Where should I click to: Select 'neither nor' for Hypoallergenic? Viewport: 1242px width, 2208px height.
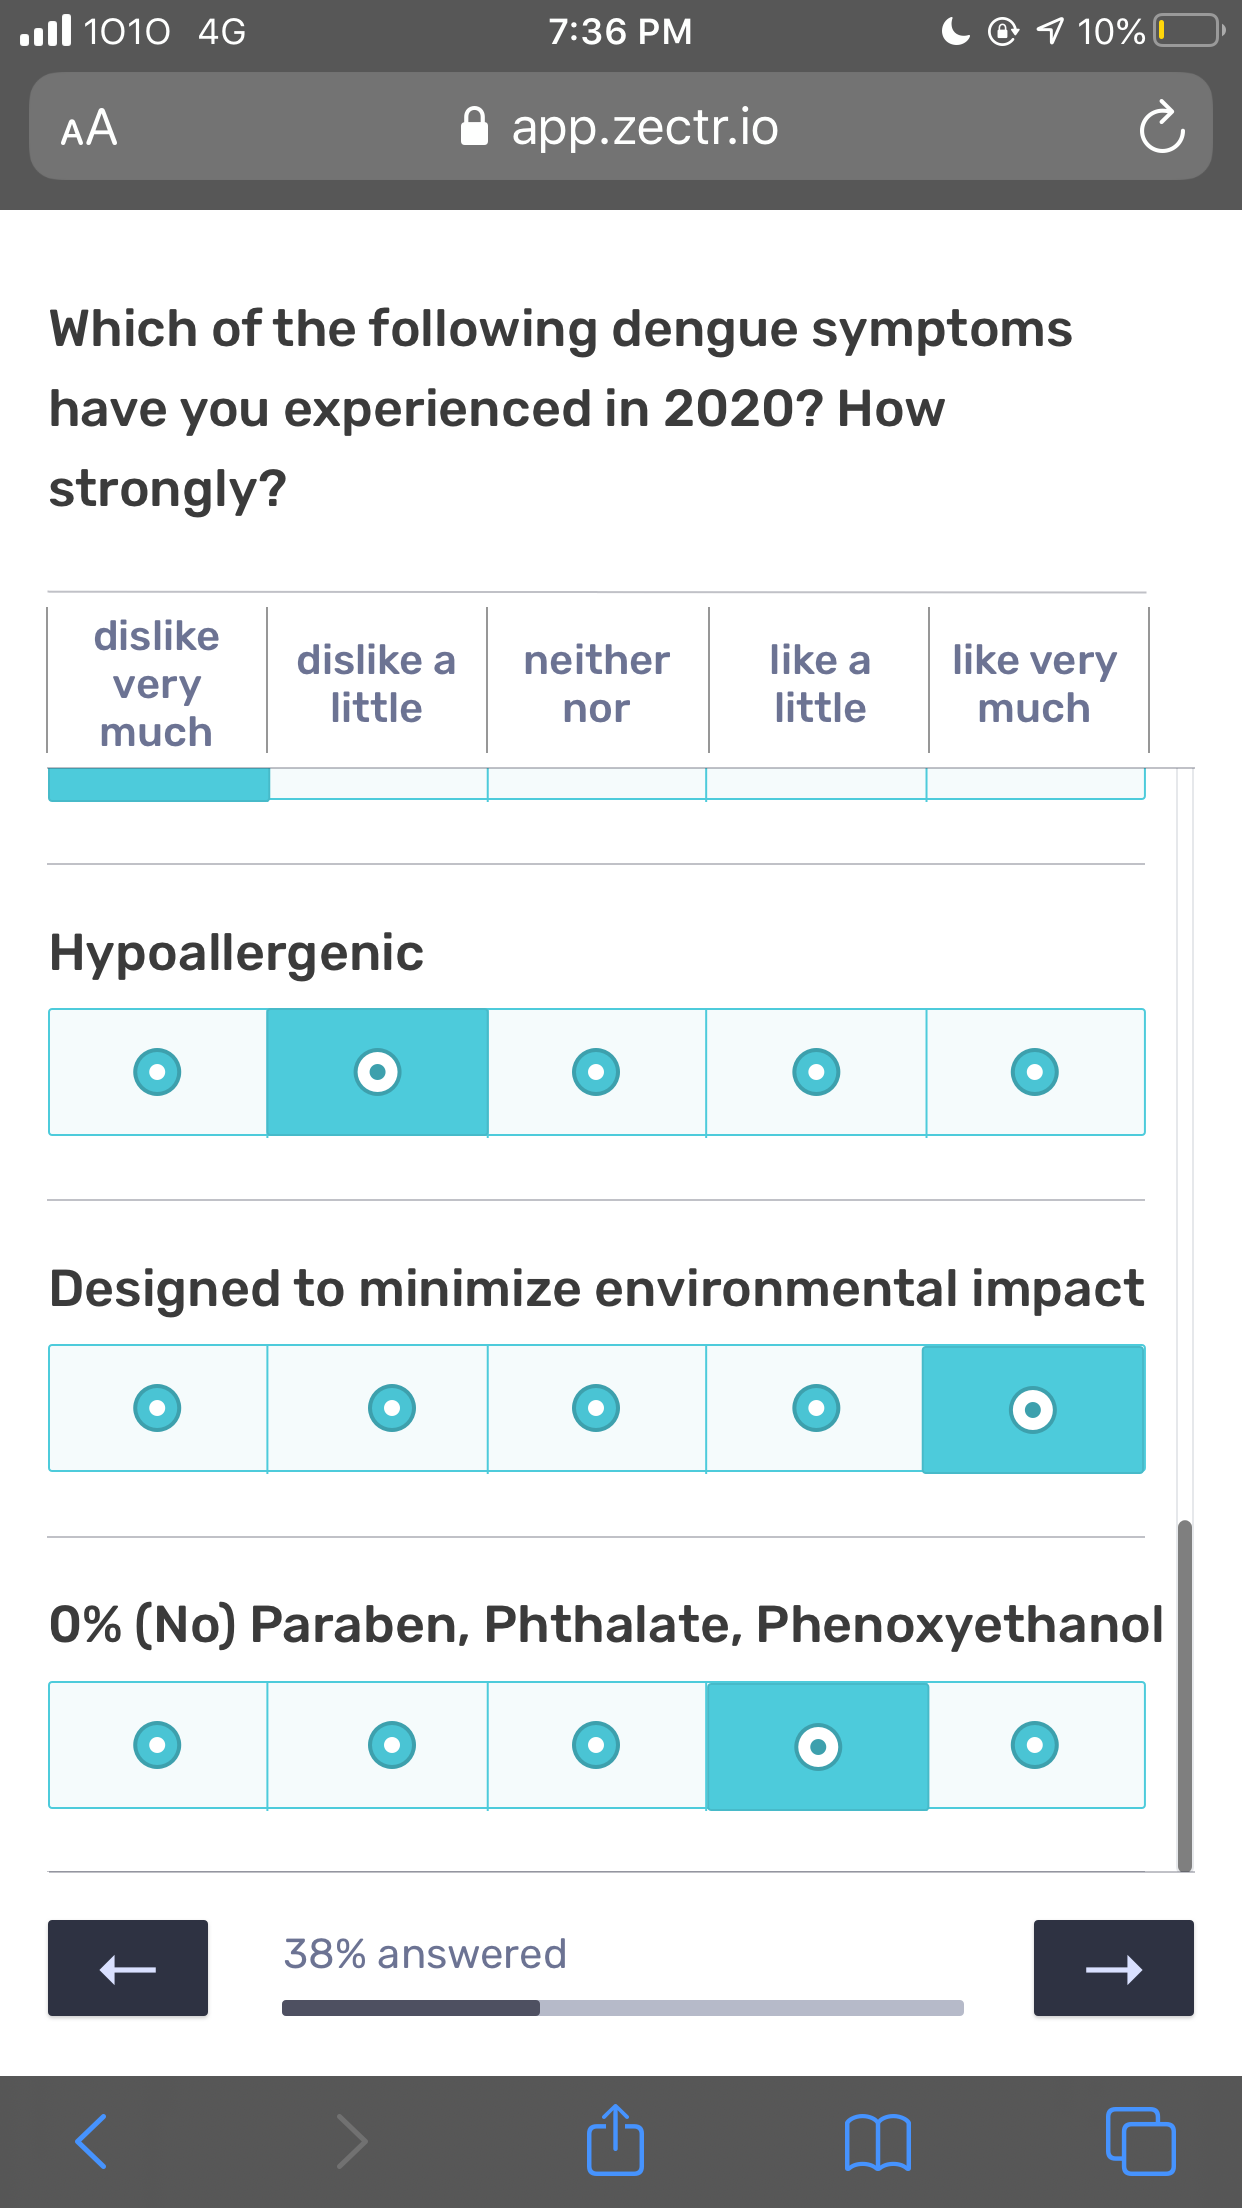[596, 1072]
